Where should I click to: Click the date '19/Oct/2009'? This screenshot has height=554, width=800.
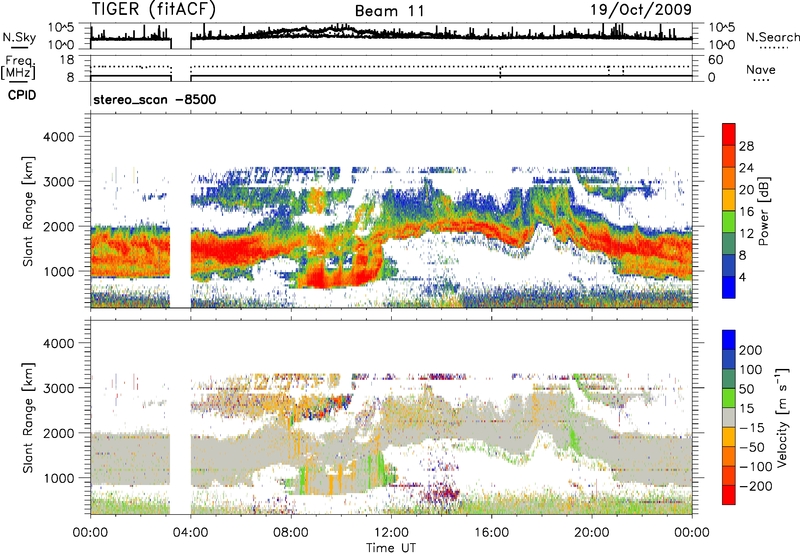point(641,10)
